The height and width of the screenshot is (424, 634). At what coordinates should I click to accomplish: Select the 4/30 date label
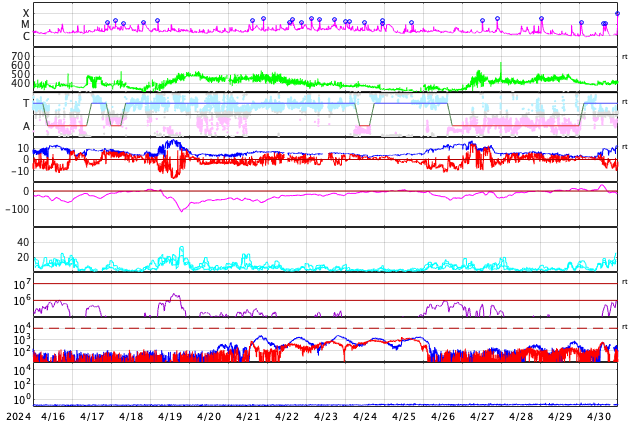pos(598,416)
